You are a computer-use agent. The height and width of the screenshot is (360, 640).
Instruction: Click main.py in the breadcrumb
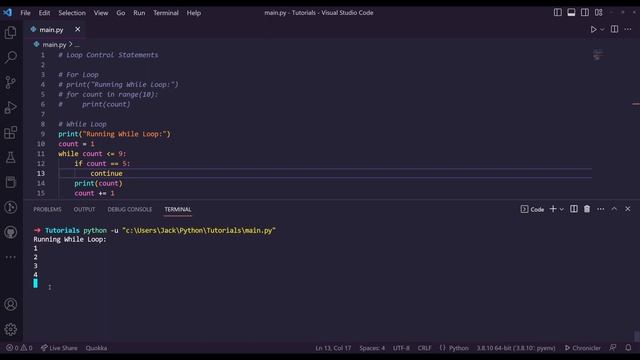click(x=54, y=44)
